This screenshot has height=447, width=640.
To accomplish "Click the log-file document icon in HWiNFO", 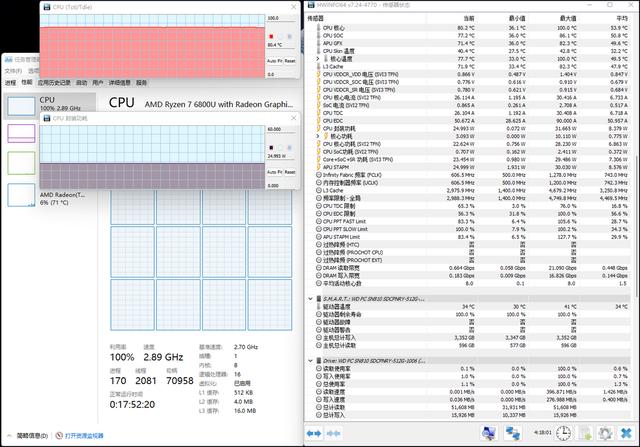I will (x=585, y=433).
